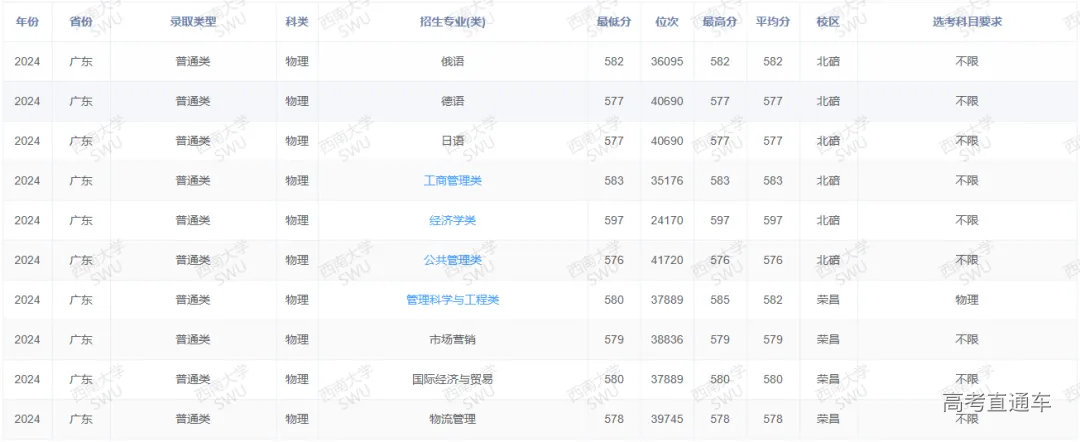This screenshot has width=1080, height=442.
Task: Select the 最高分 column header
Action: pos(719,22)
